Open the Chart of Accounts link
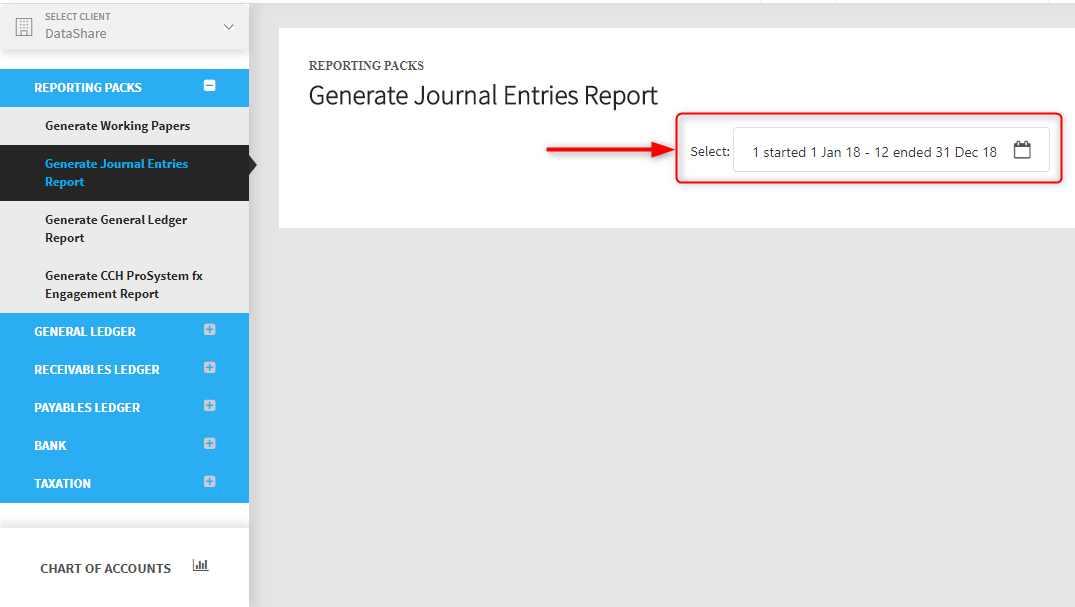This screenshot has width=1075, height=607. click(x=106, y=569)
